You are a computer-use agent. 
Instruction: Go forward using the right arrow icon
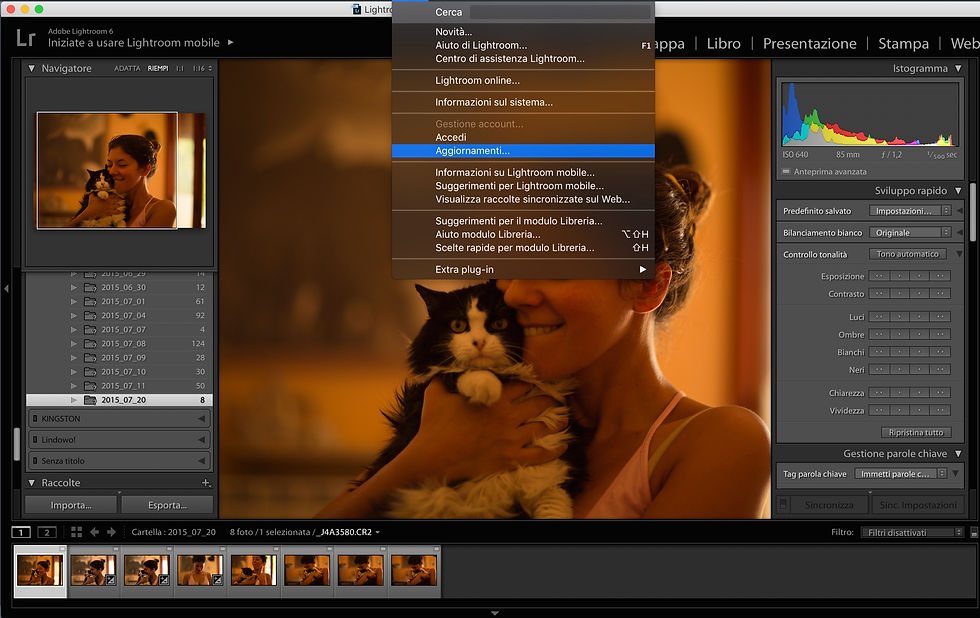click(111, 532)
